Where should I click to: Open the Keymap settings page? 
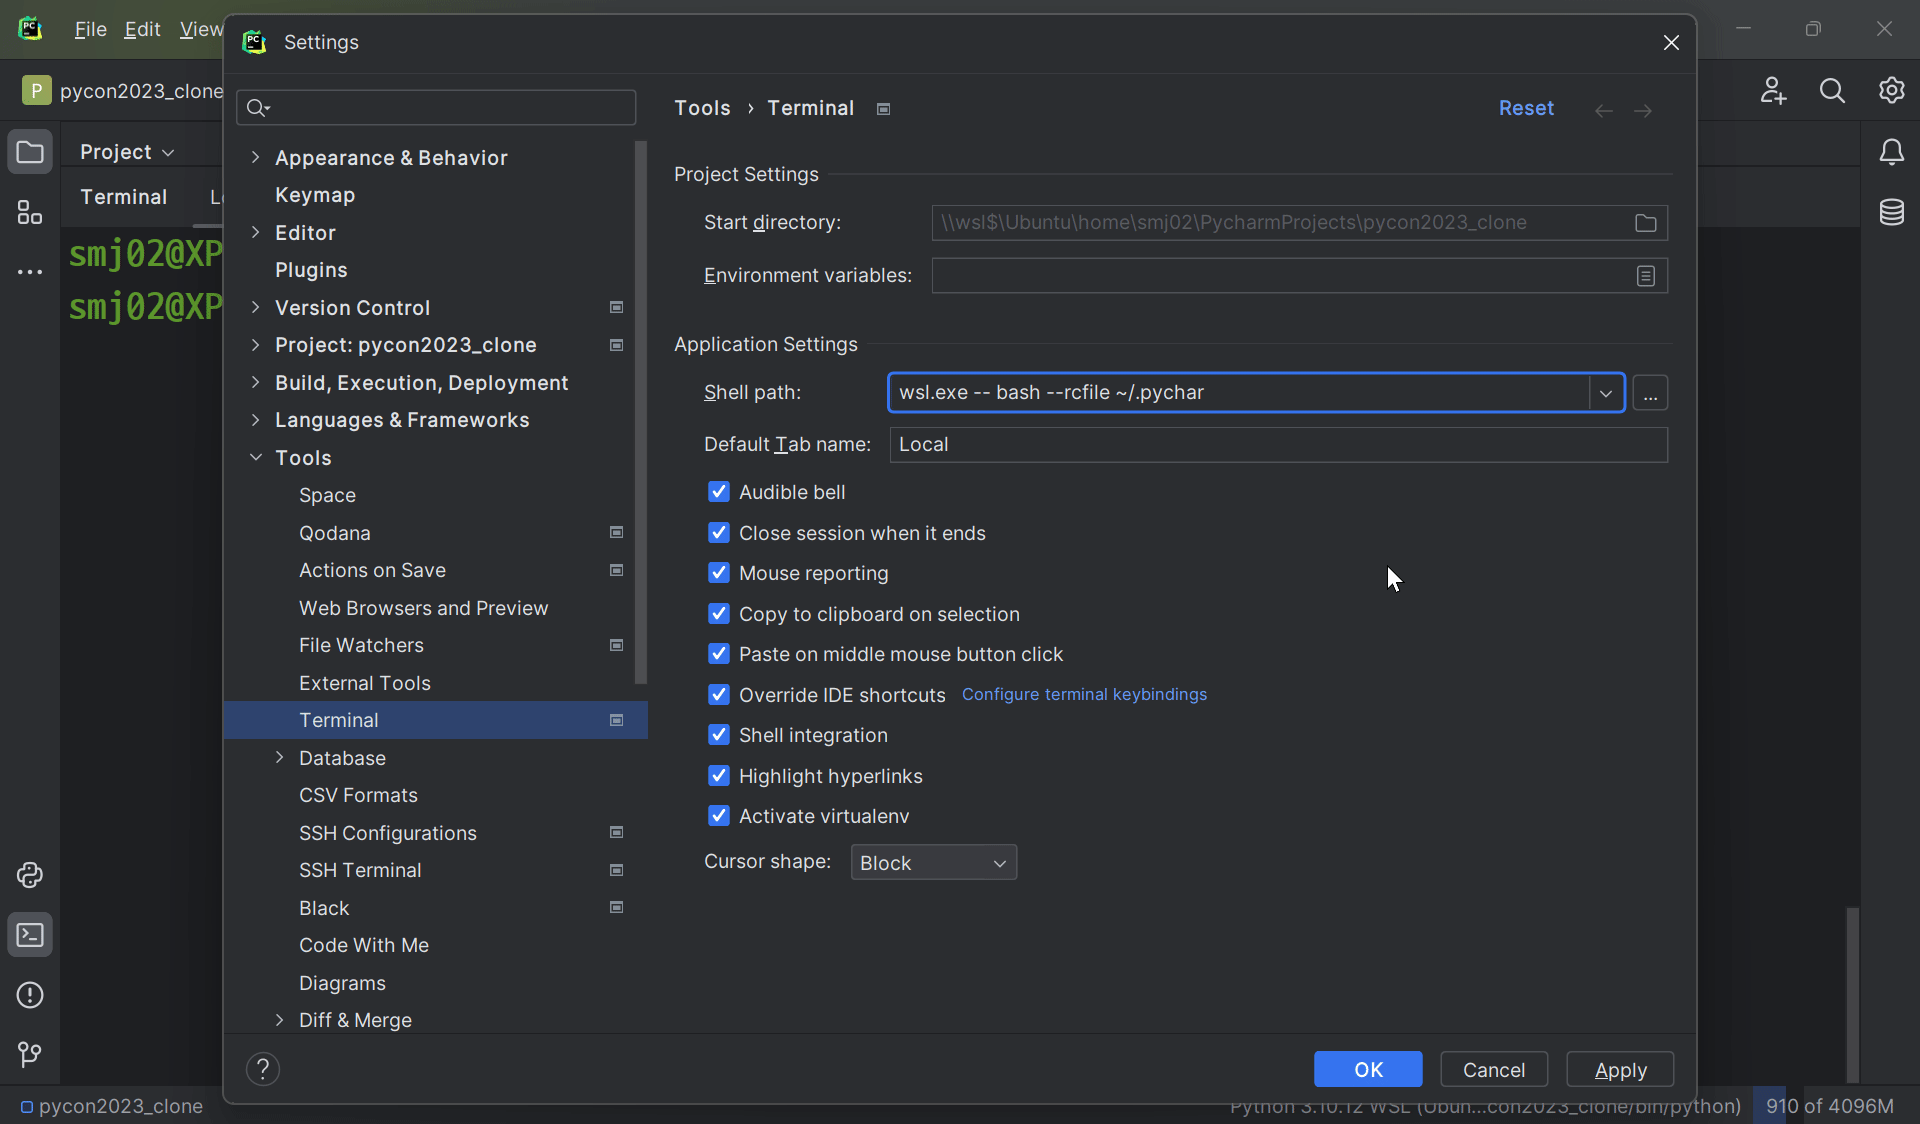click(315, 195)
